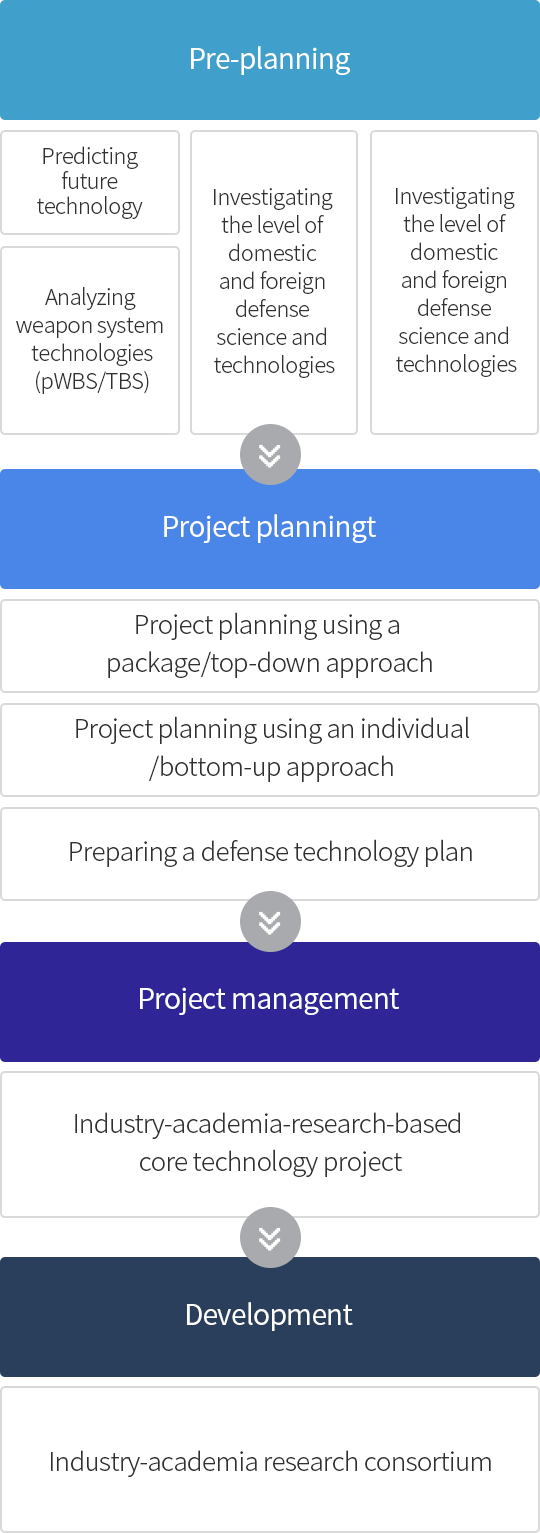Click the 'core technology project' text line
540x1533 pixels.
pos(271,1162)
